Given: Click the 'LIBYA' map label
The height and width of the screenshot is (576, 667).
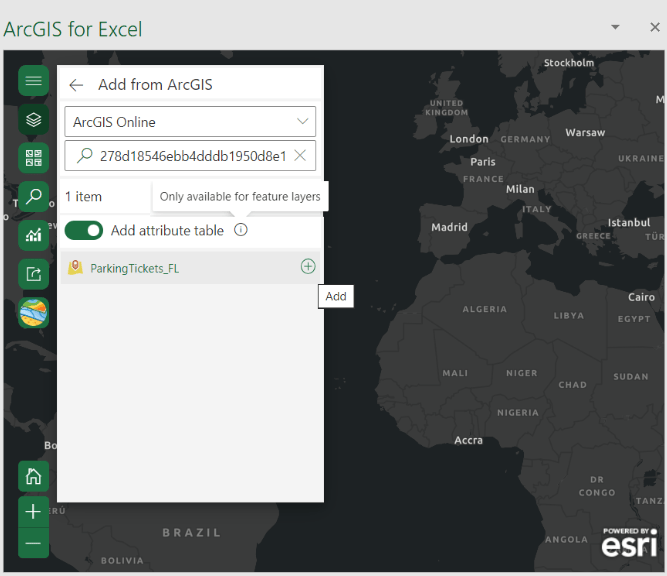Looking at the screenshot, I should [x=568, y=316].
